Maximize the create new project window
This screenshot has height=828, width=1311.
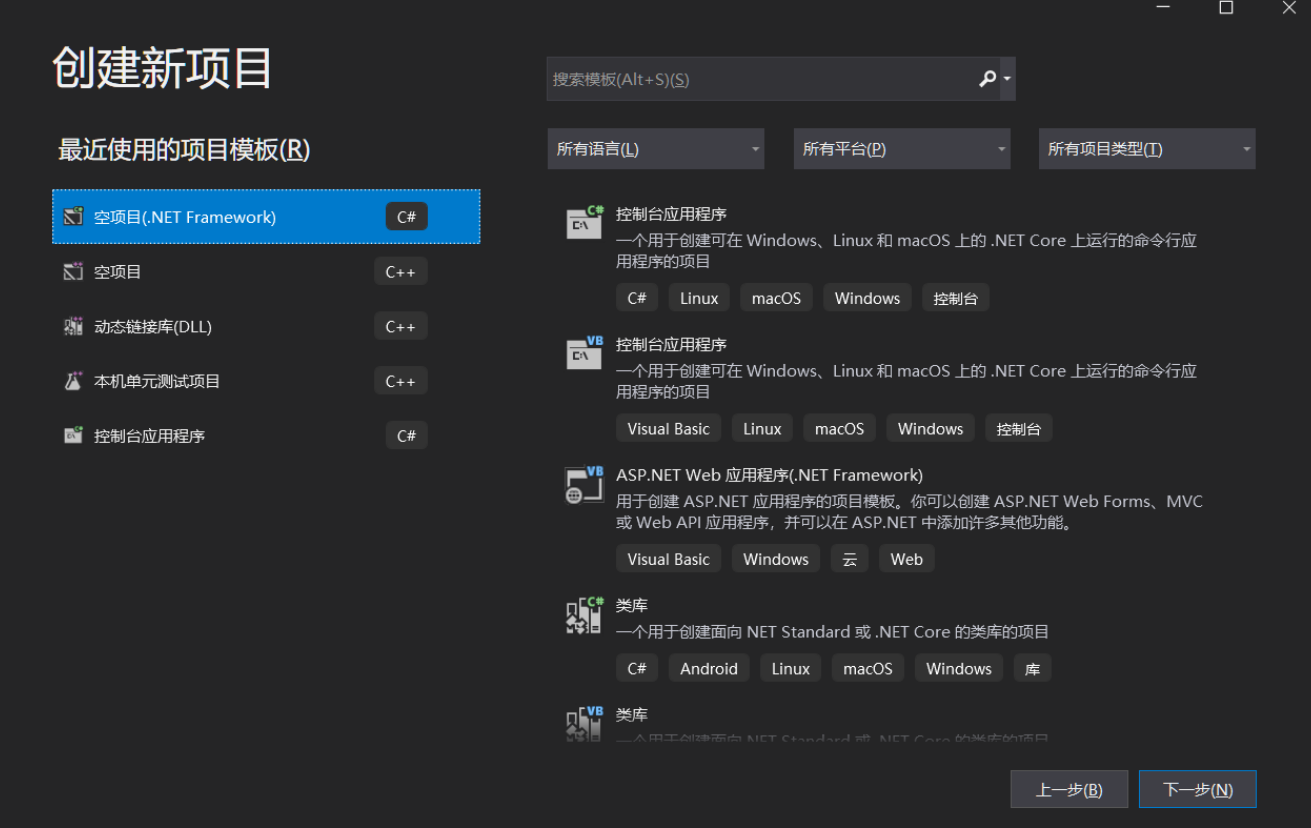(x=1226, y=8)
